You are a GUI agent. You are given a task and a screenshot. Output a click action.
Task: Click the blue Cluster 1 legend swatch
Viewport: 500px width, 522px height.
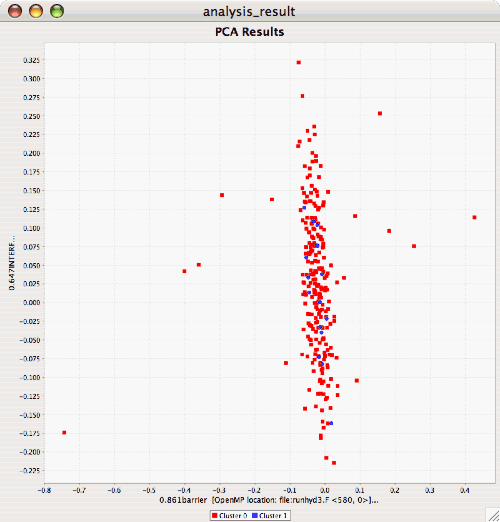[x=255, y=515]
